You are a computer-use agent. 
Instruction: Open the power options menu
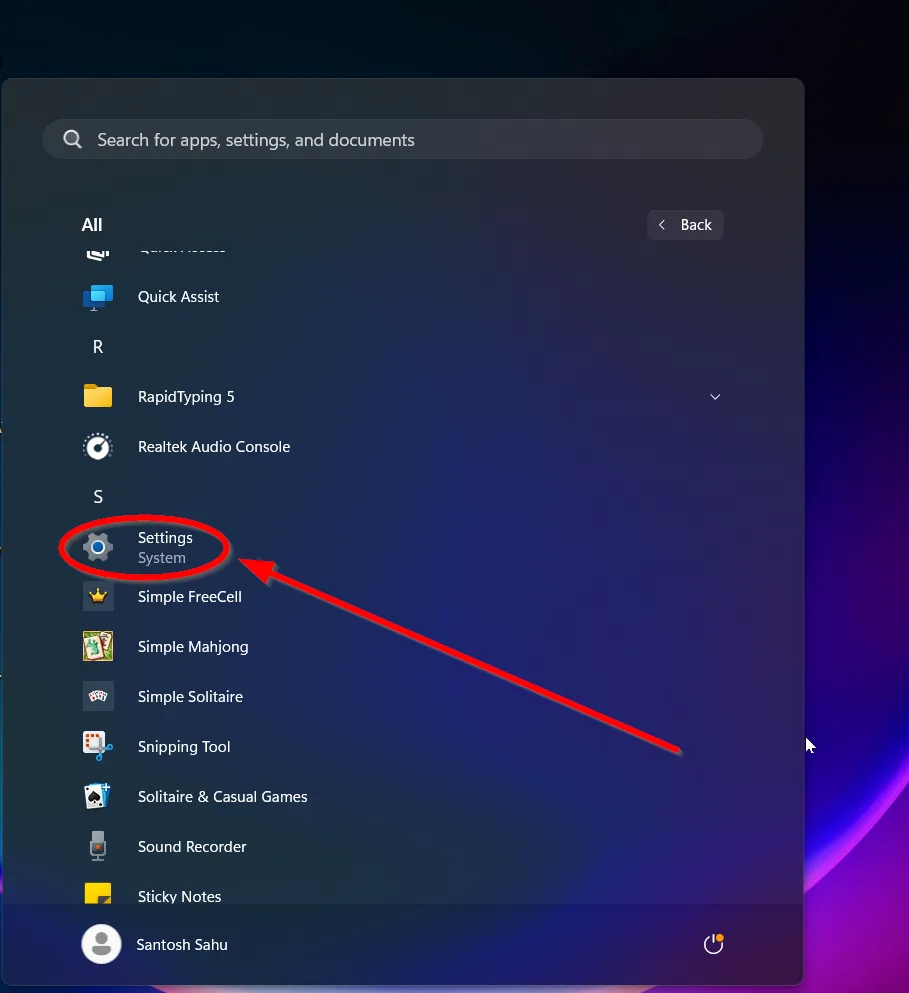coord(713,943)
